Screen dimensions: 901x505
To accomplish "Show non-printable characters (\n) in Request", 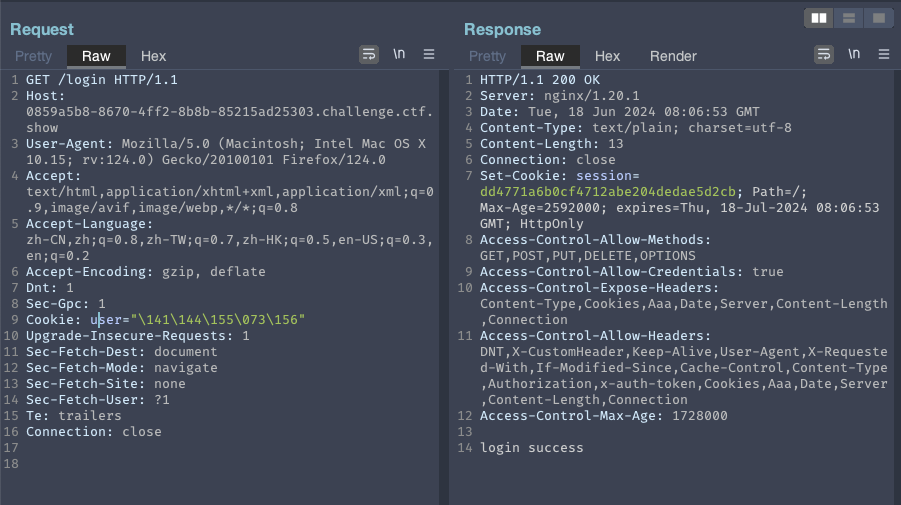I will 399,55.
